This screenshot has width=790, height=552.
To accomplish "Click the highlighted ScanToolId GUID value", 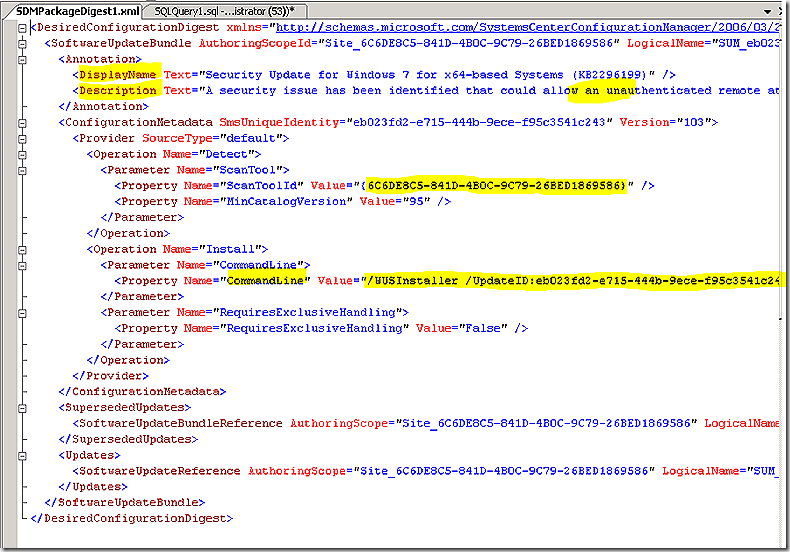I will (x=497, y=186).
